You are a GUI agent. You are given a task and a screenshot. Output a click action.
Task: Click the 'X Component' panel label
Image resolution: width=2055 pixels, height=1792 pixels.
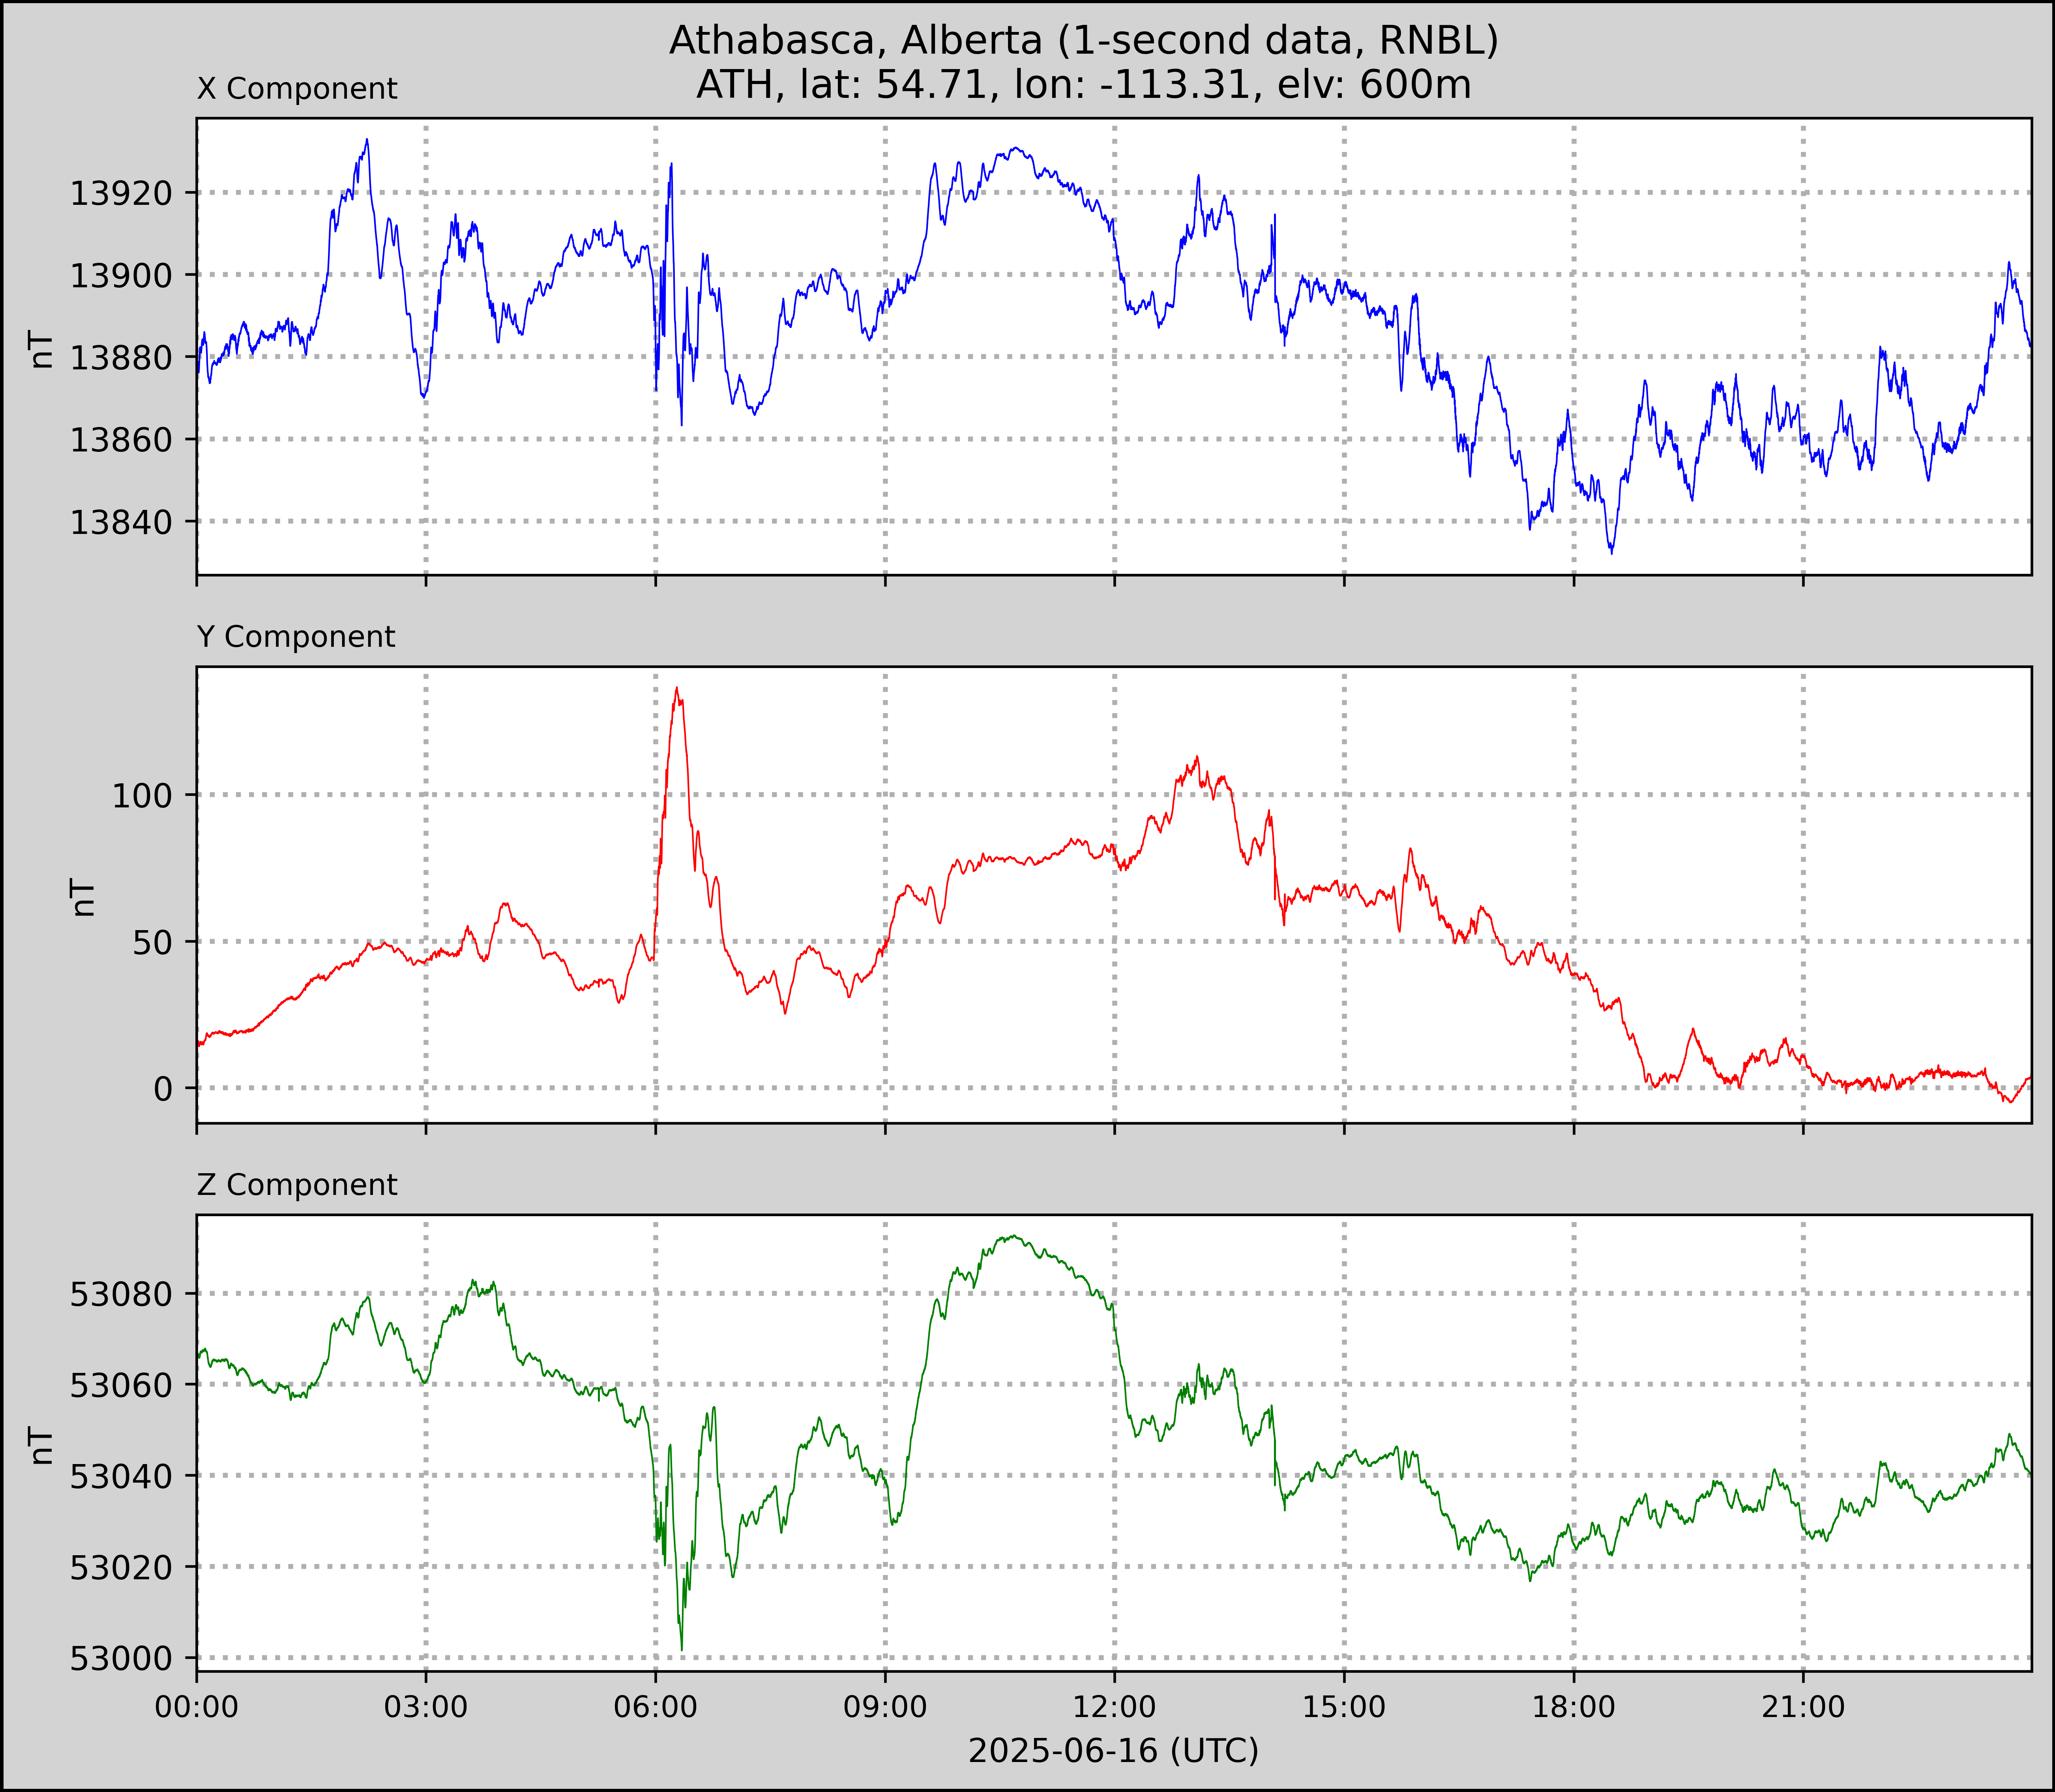(x=297, y=89)
